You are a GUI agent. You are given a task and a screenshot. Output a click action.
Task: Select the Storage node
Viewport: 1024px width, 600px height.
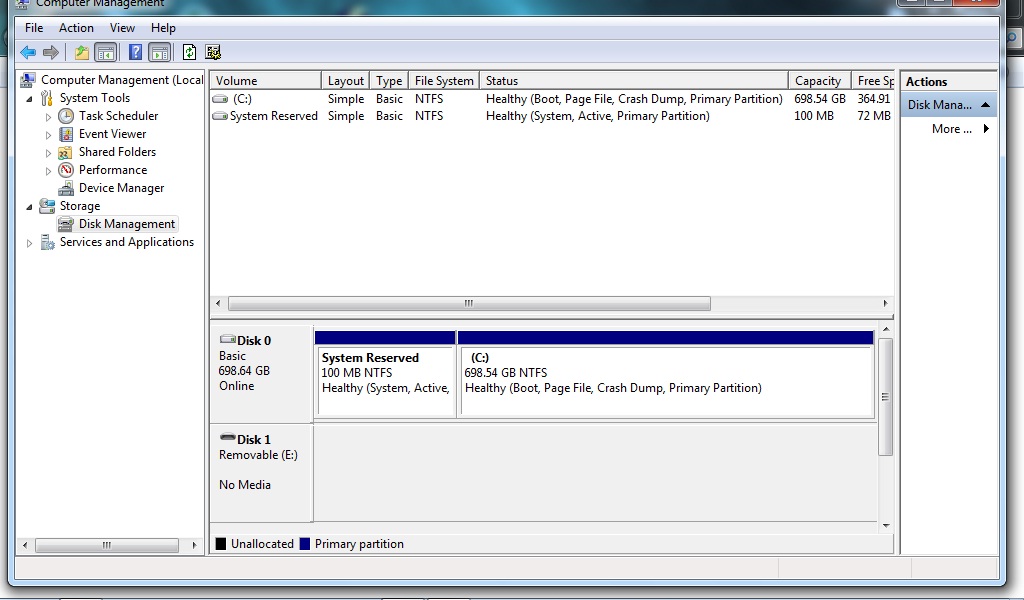tap(80, 206)
